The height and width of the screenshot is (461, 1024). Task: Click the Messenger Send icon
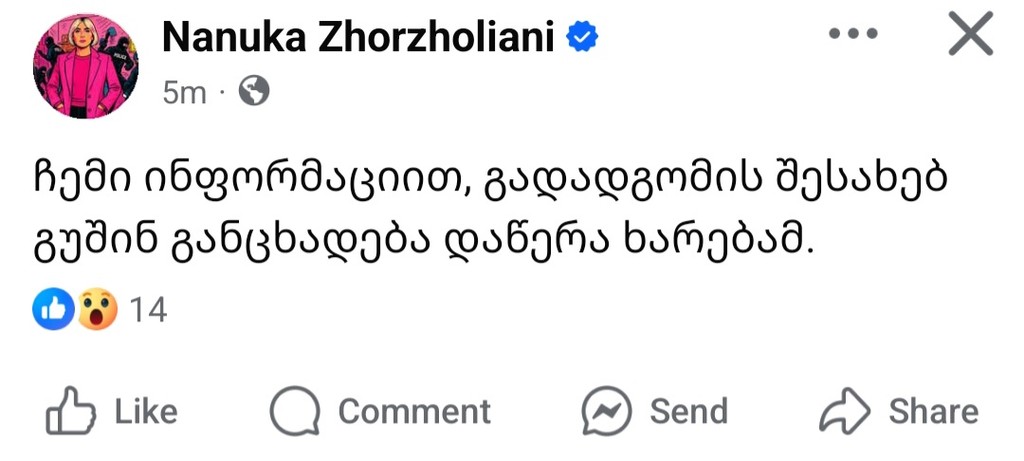pyautogui.click(x=607, y=412)
